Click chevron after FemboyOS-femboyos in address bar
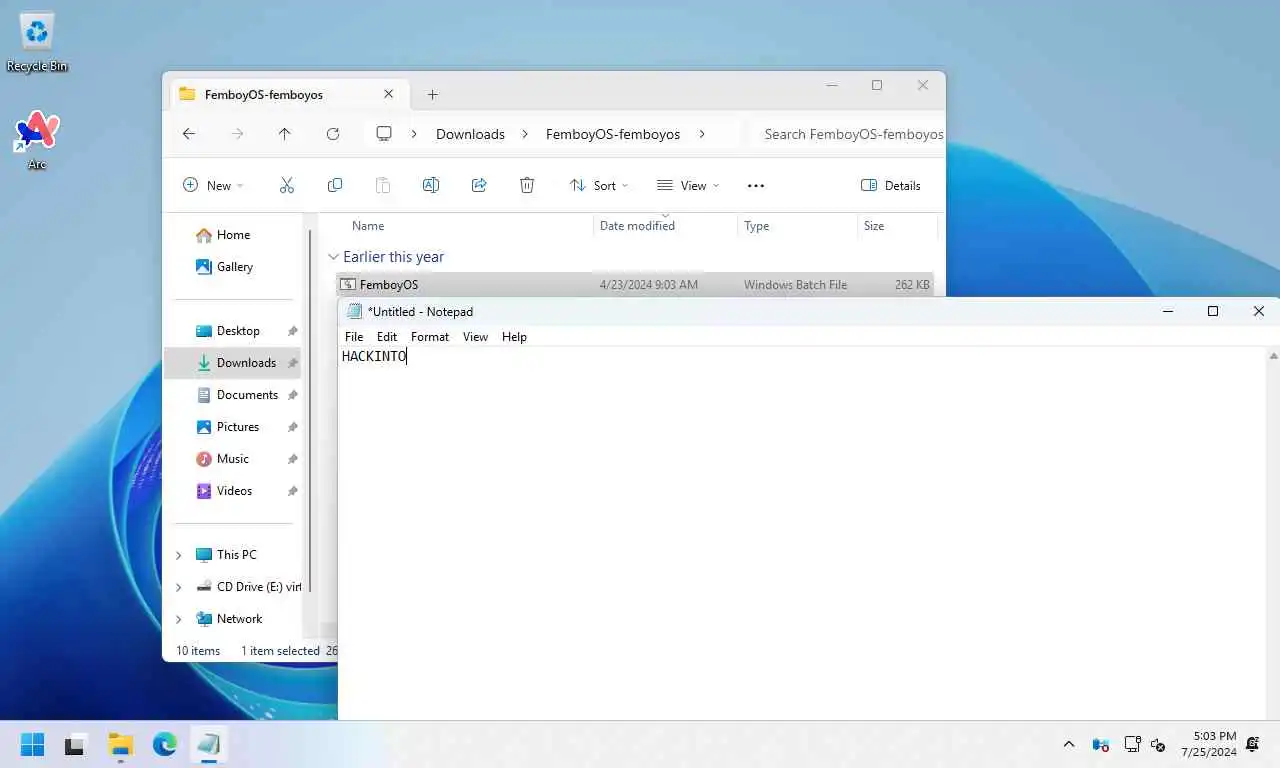 point(702,133)
